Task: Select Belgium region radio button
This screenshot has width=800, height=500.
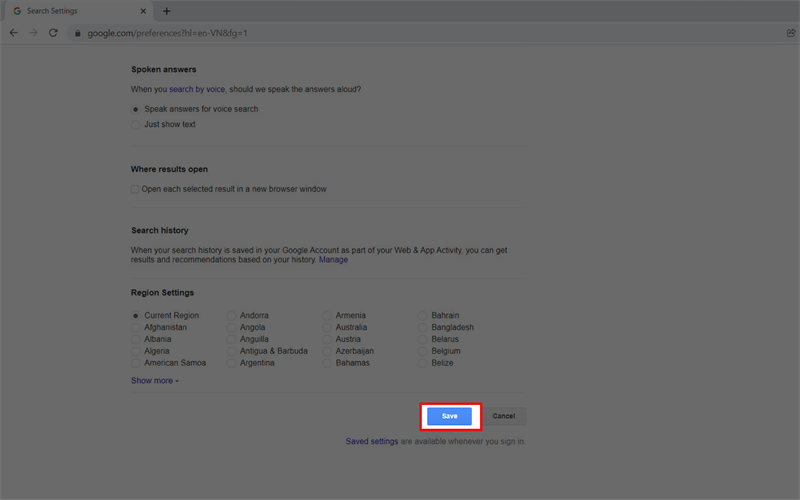Action: 423,351
